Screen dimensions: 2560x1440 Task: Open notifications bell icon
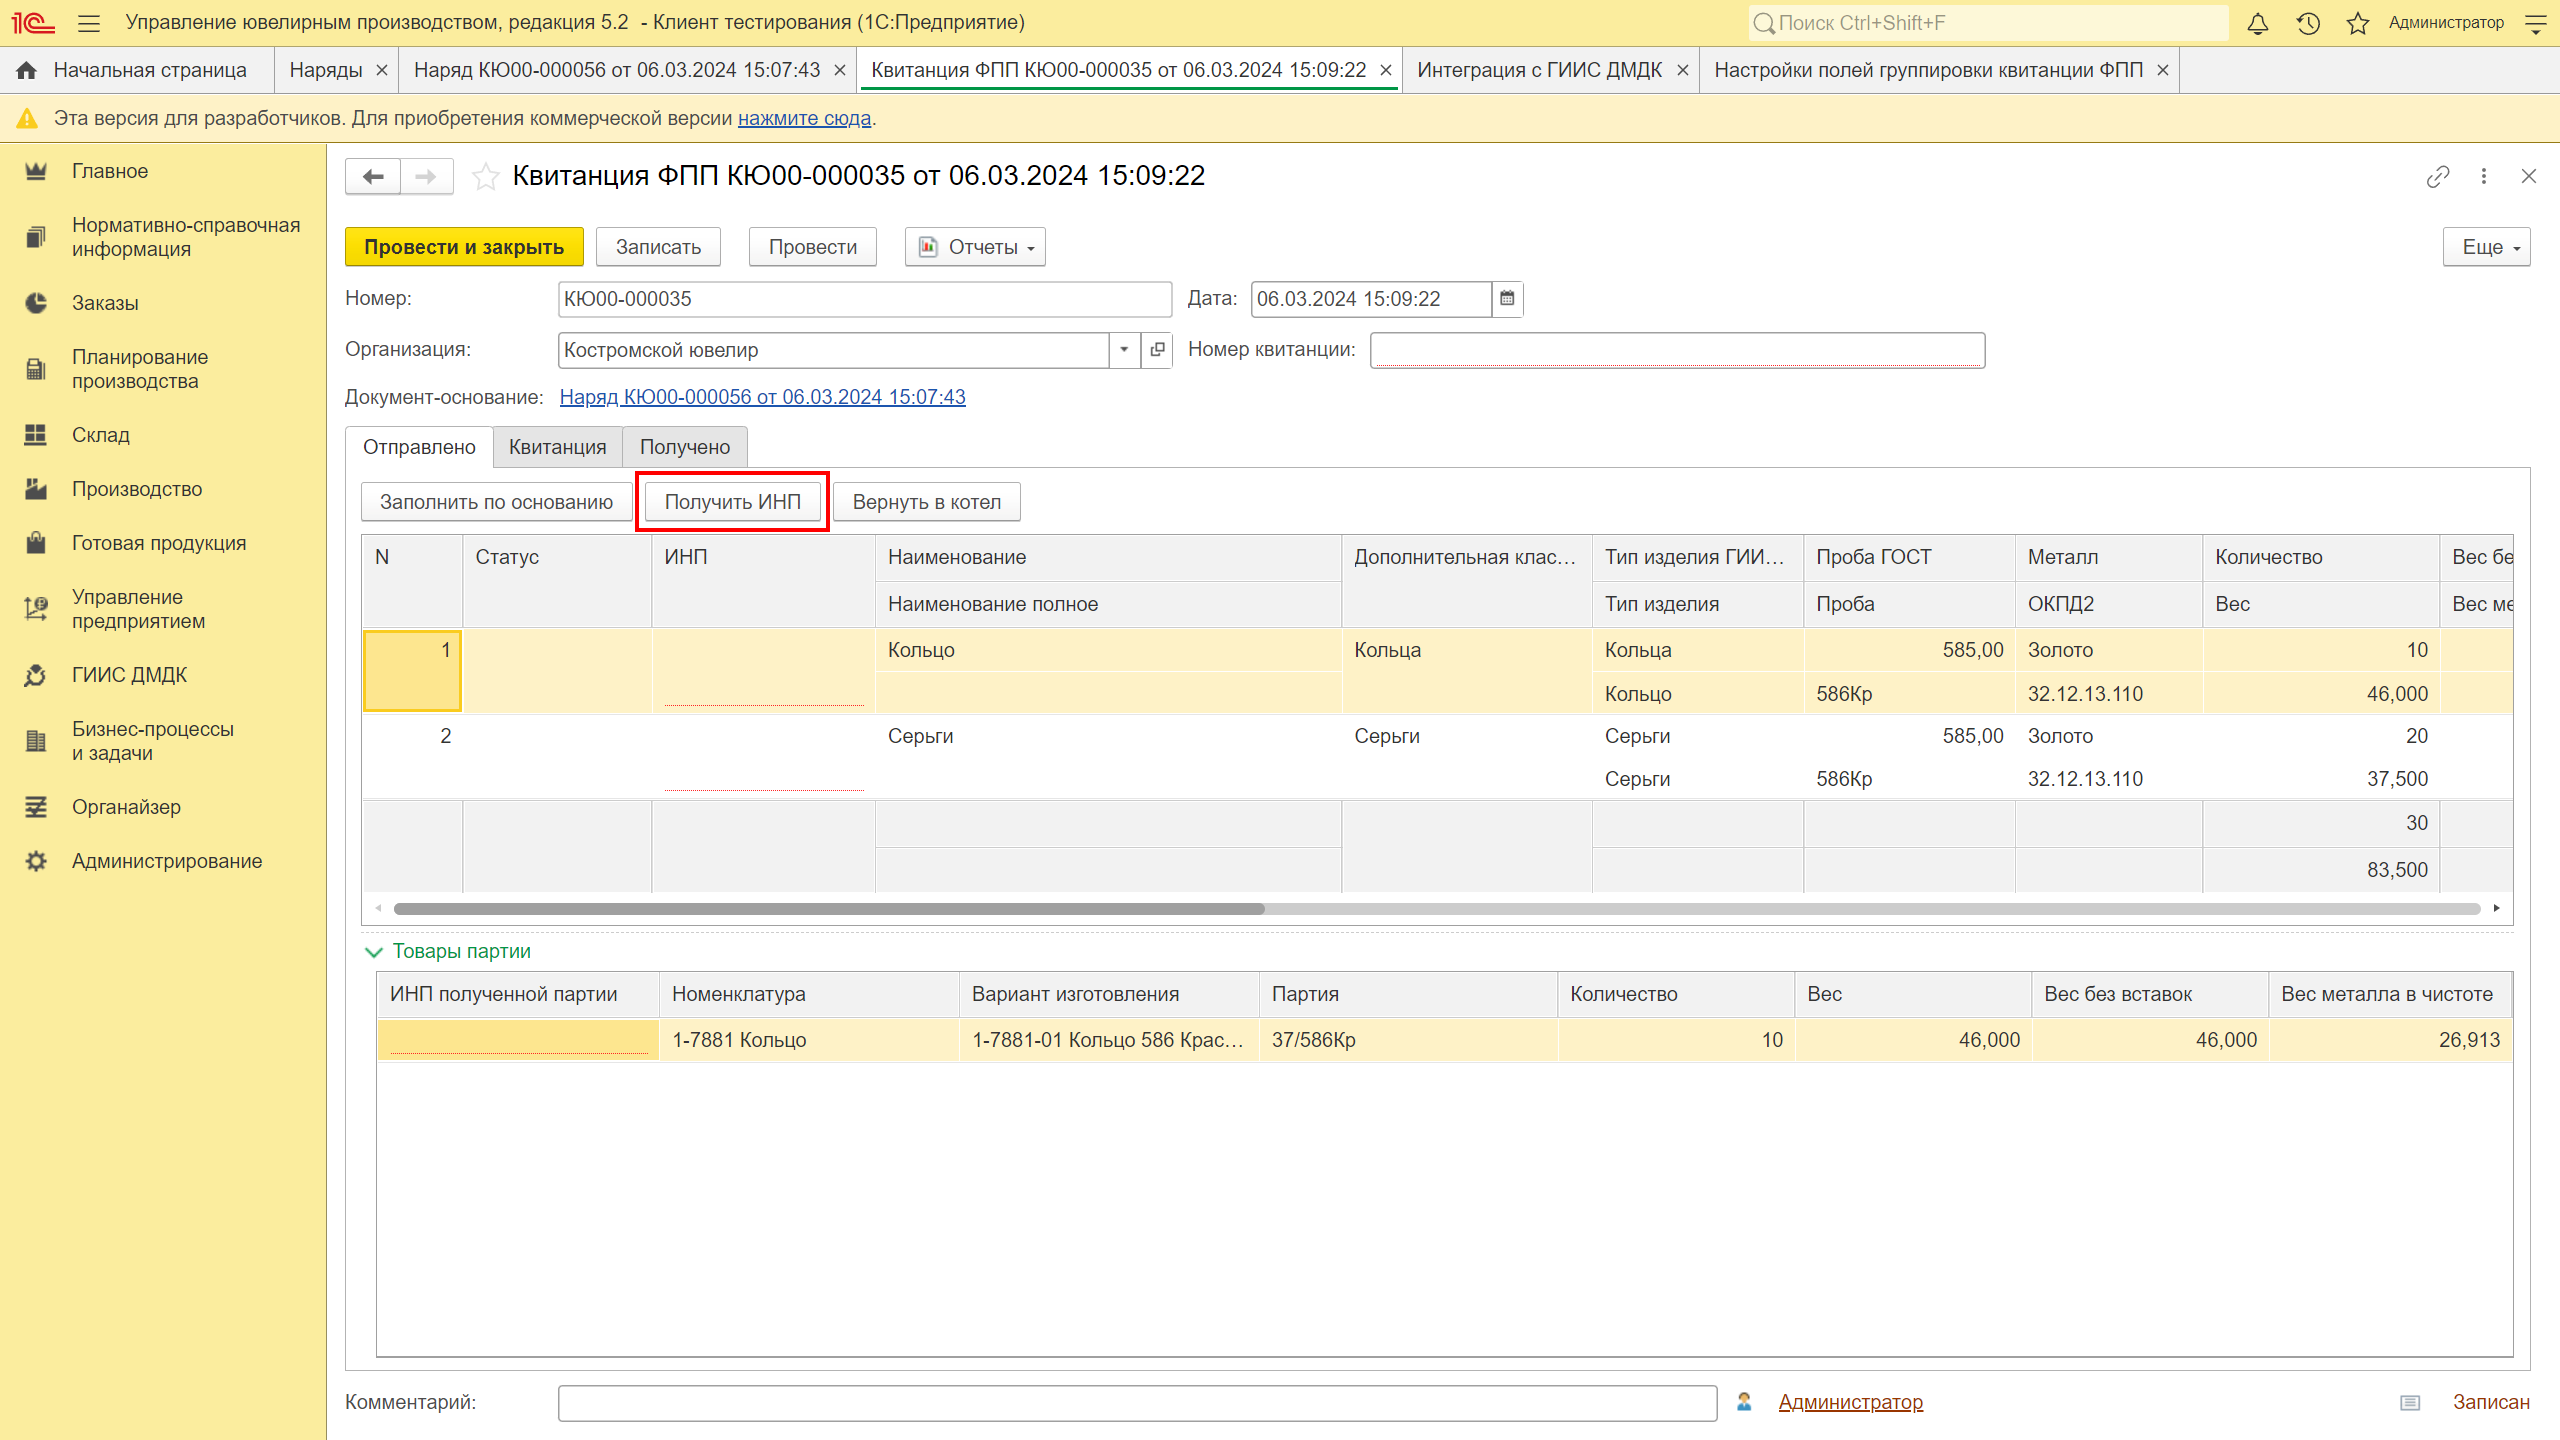point(2258,23)
